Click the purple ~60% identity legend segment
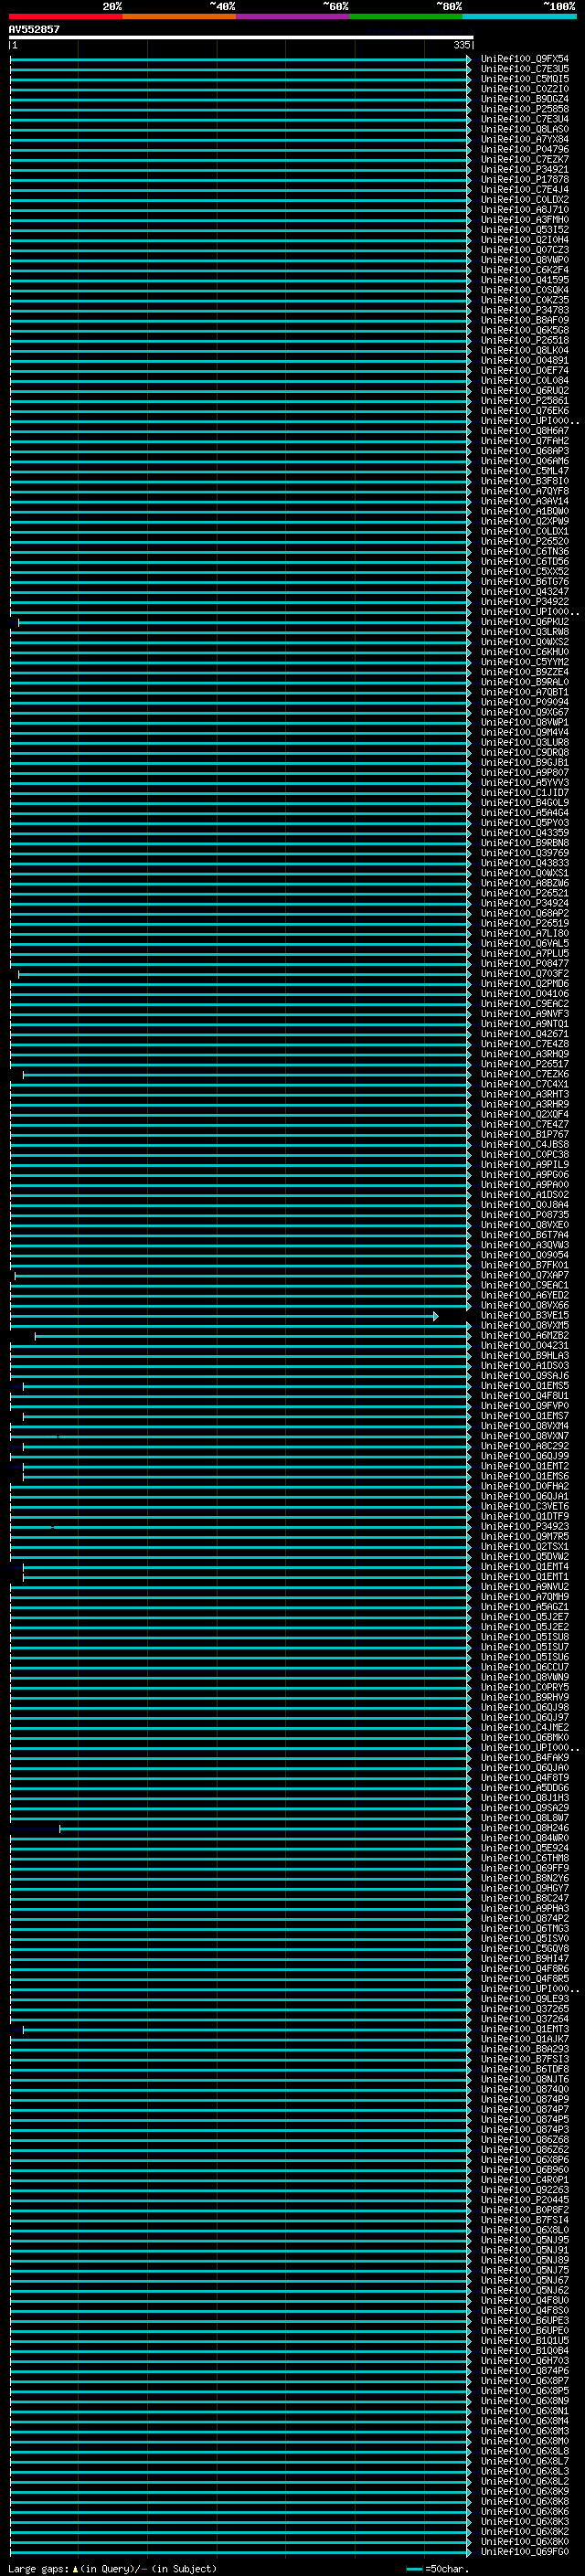The width and height of the screenshot is (585, 2576). pyautogui.click(x=293, y=16)
